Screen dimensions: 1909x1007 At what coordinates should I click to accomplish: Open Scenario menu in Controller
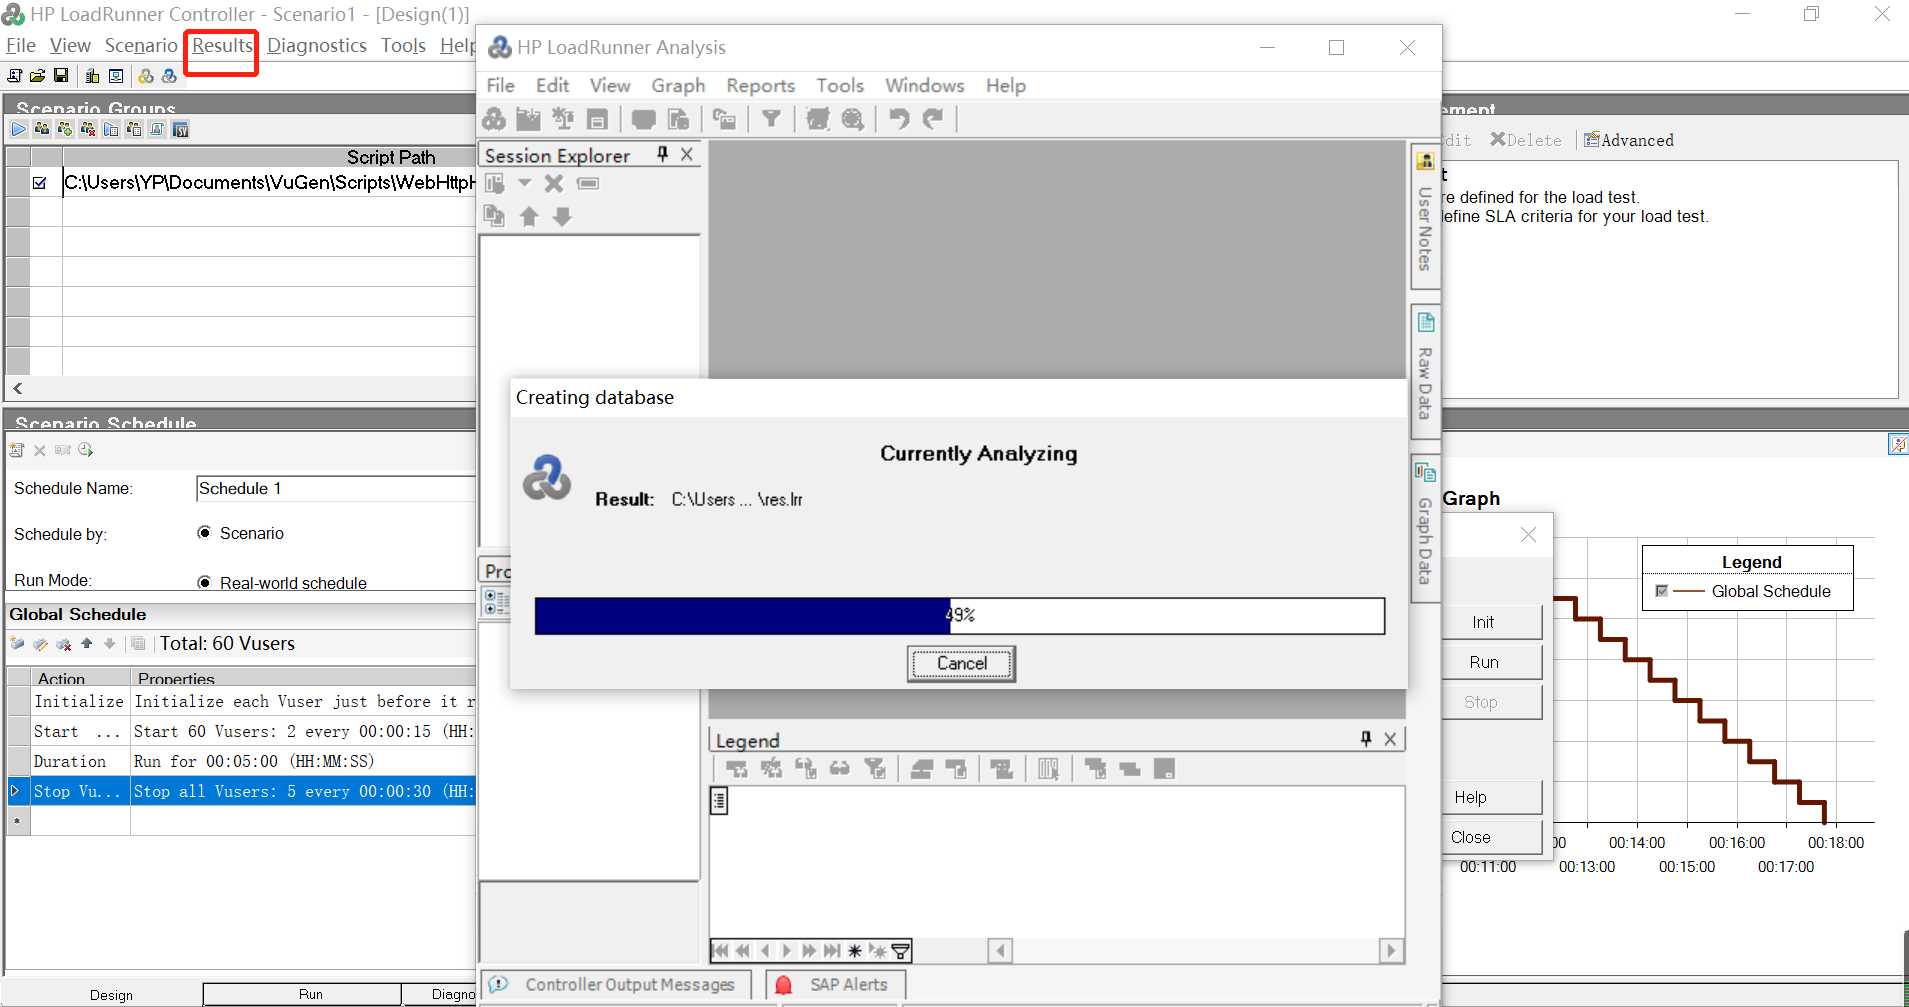pos(141,46)
